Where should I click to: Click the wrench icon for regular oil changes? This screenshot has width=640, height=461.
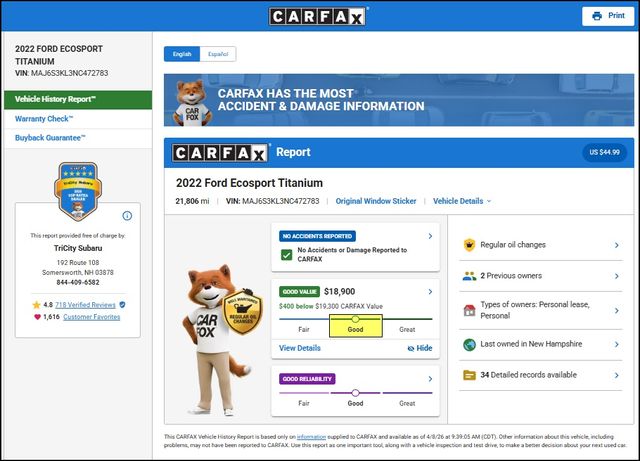pyautogui.click(x=469, y=245)
